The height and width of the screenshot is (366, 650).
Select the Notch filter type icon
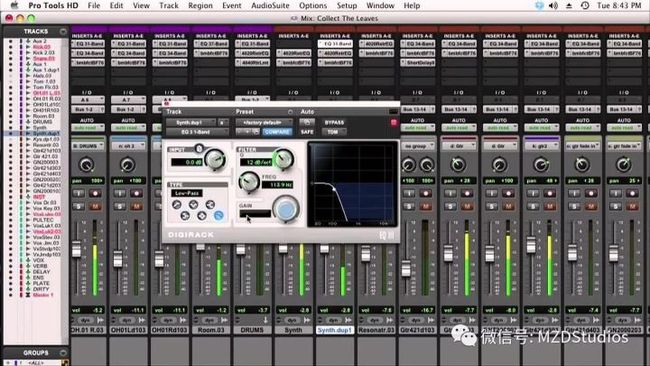(x=193, y=204)
